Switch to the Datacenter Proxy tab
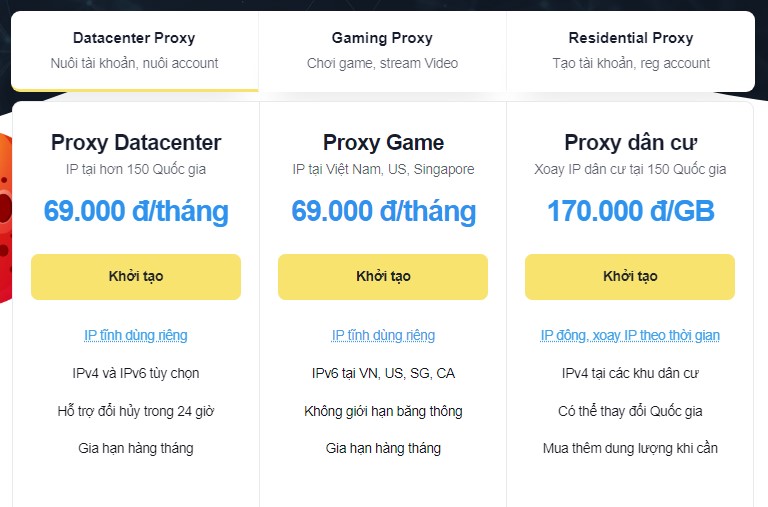 pos(134,50)
